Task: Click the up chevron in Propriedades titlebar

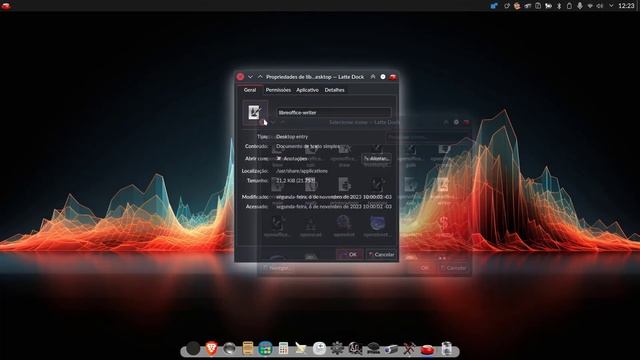Action: pos(260,77)
